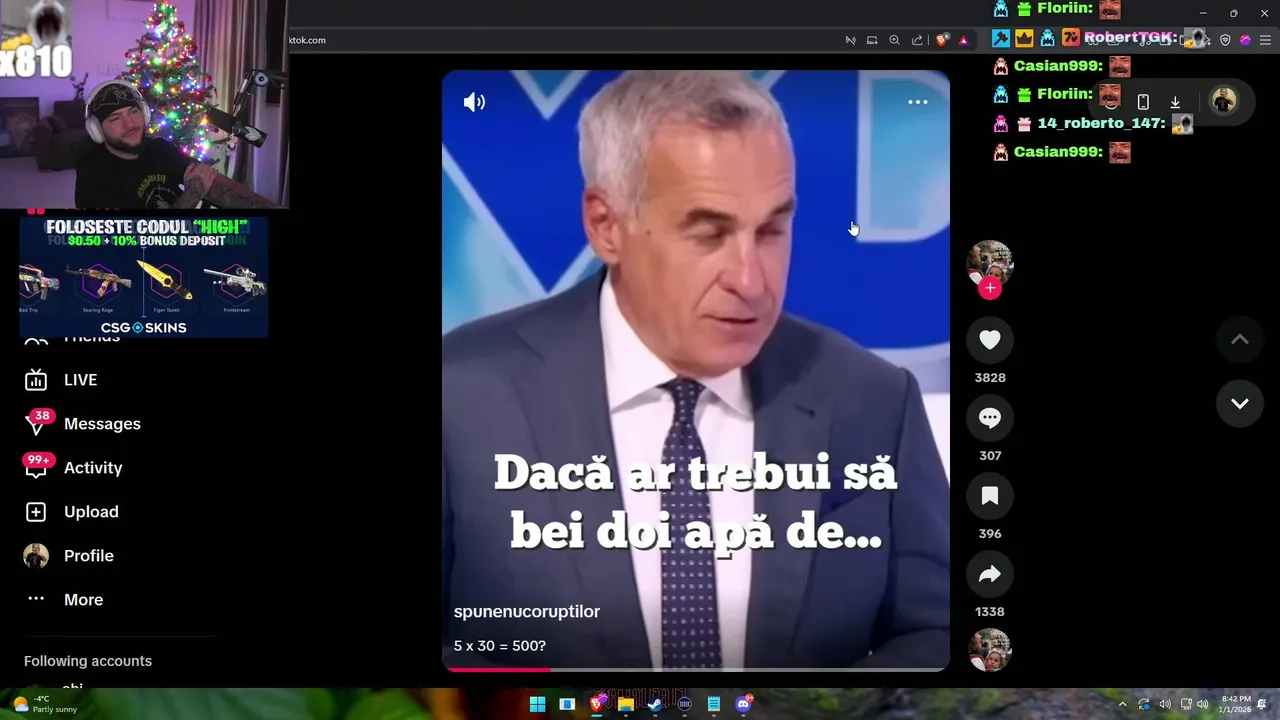1280x720 pixels.
Task: Open the weather widget showing -4°C
Action: [x=45, y=704]
